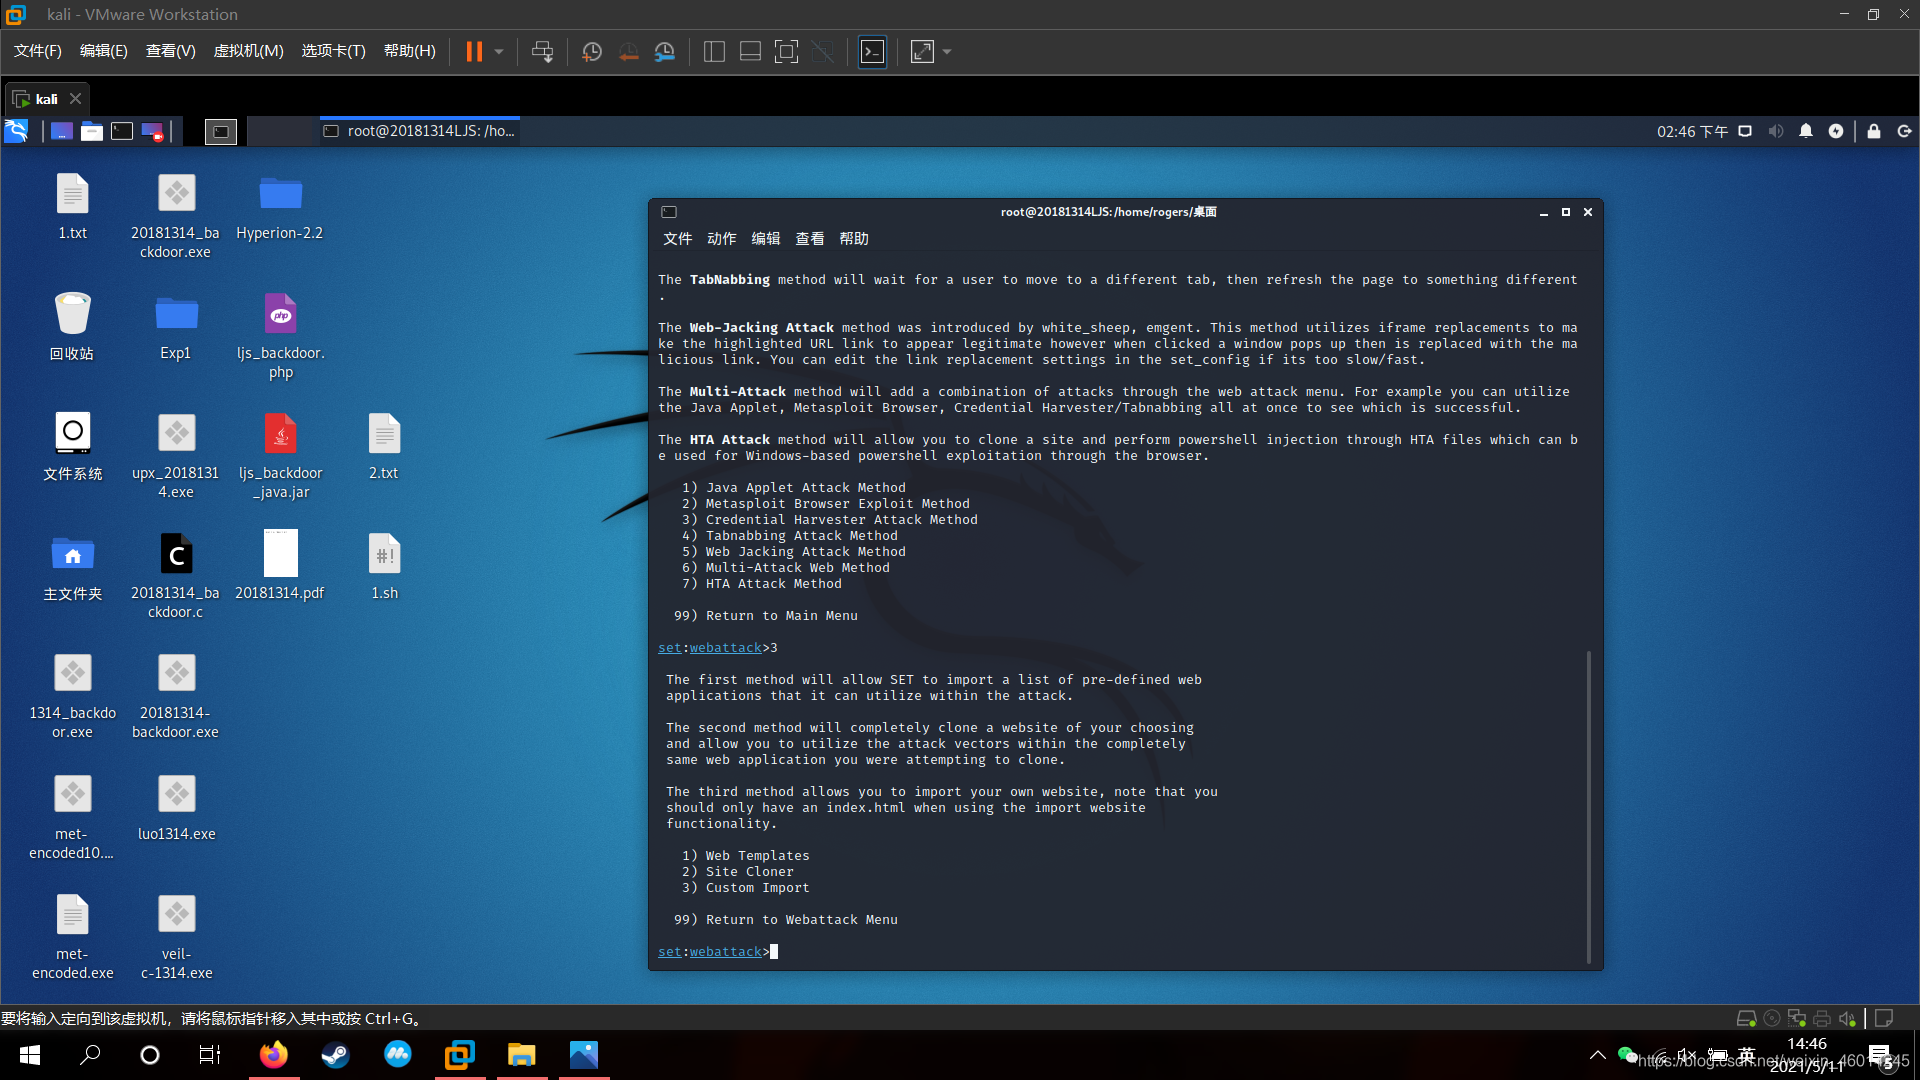
Task: Click the Kali dragon applications menu
Action: (x=17, y=131)
